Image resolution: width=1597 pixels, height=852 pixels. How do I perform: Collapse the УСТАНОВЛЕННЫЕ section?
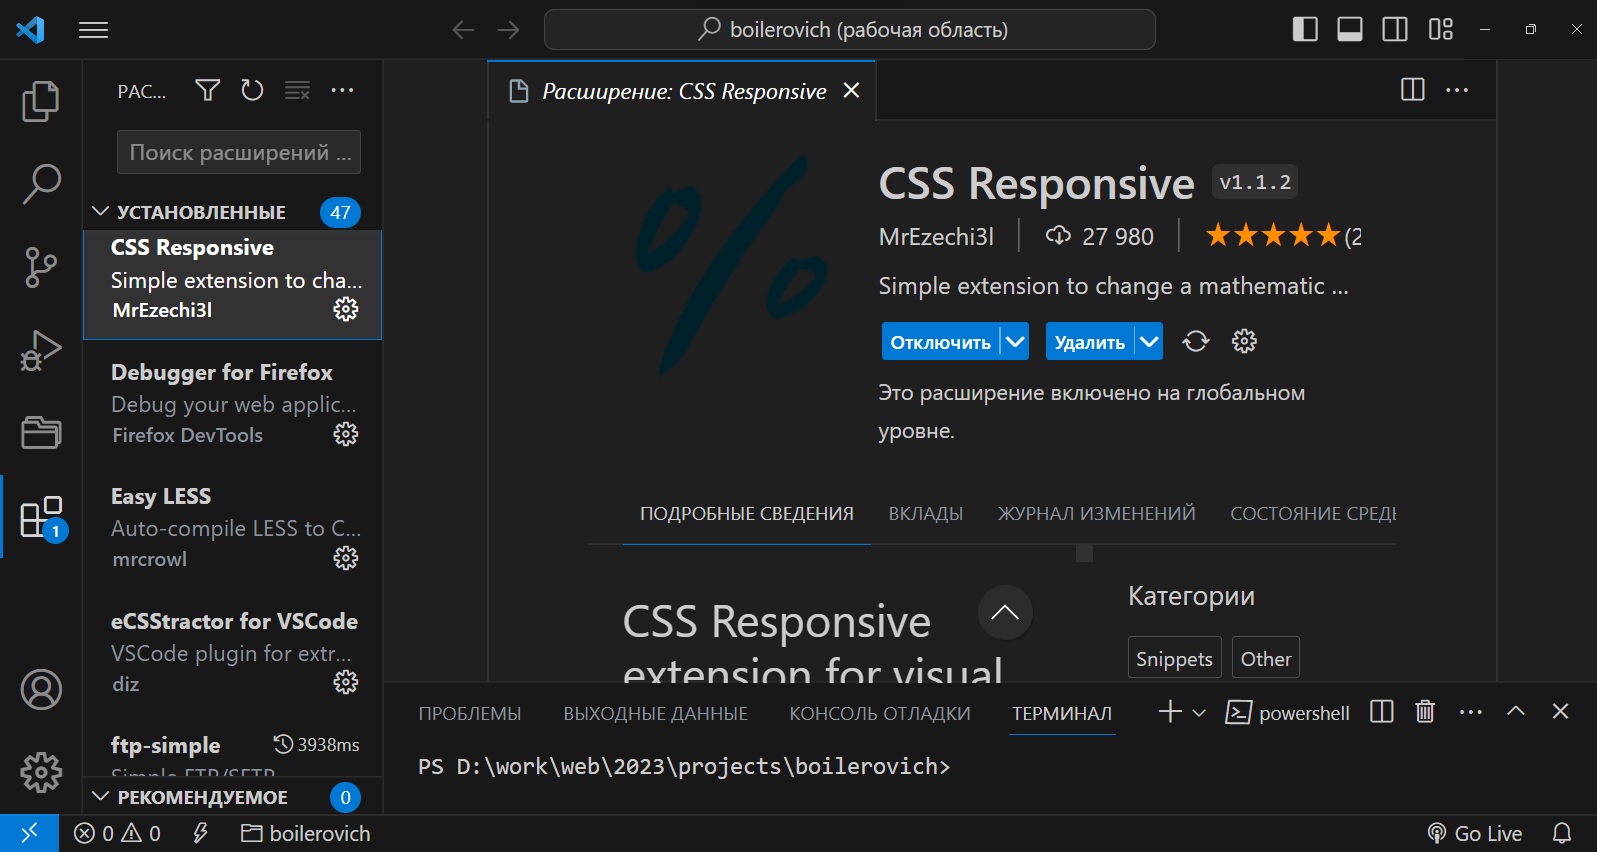(100, 212)
